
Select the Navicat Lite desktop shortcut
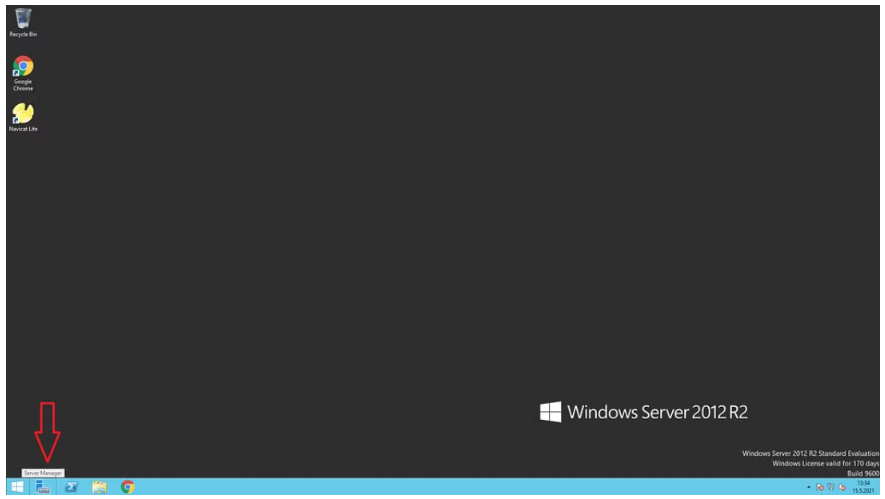pyautogui.click(x=23, y=117)
